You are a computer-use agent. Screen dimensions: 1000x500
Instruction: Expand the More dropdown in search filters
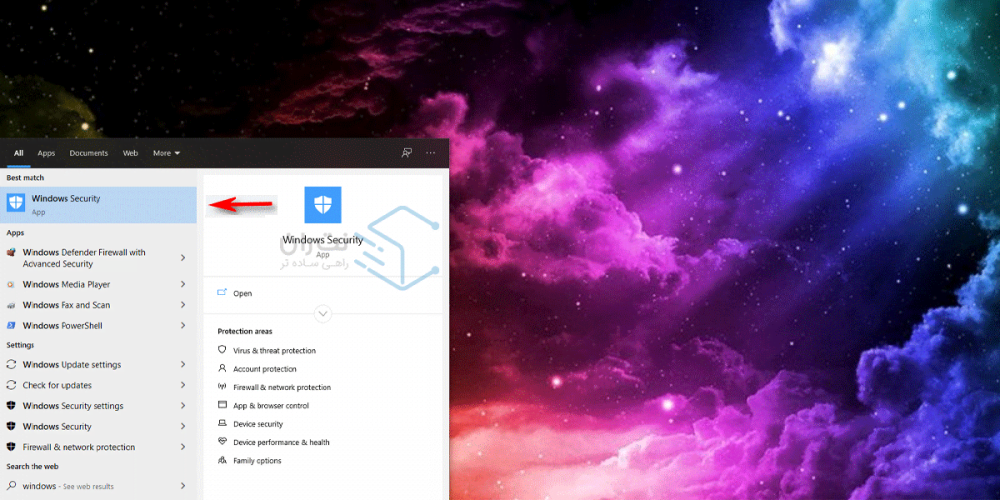(166, 153)
